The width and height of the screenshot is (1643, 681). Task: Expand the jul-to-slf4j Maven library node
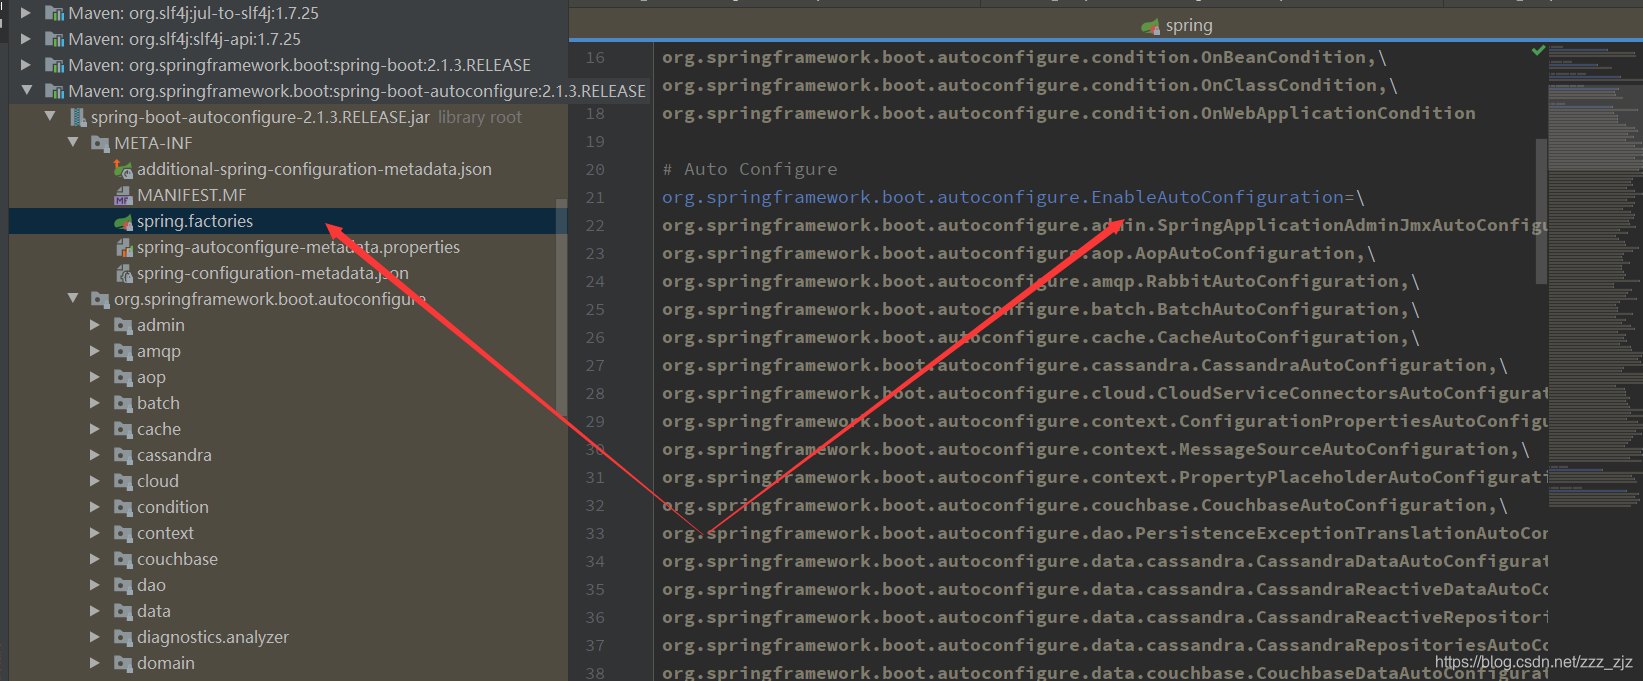pos(26,13)
